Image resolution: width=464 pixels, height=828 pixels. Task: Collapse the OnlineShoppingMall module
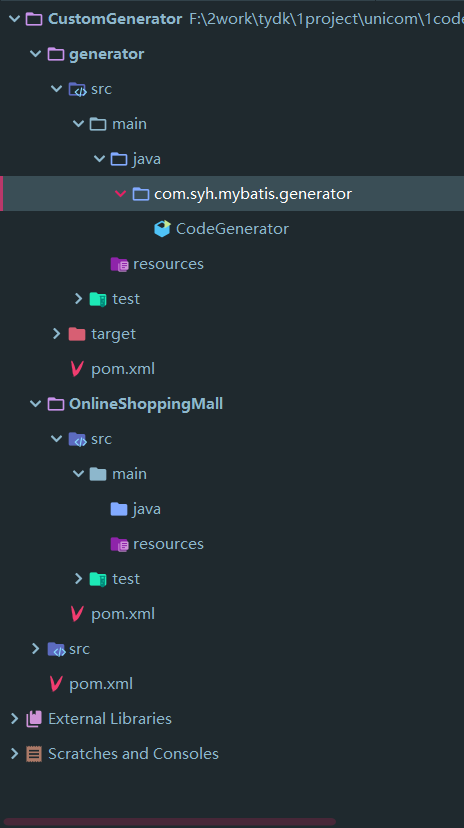click(35, 404)
